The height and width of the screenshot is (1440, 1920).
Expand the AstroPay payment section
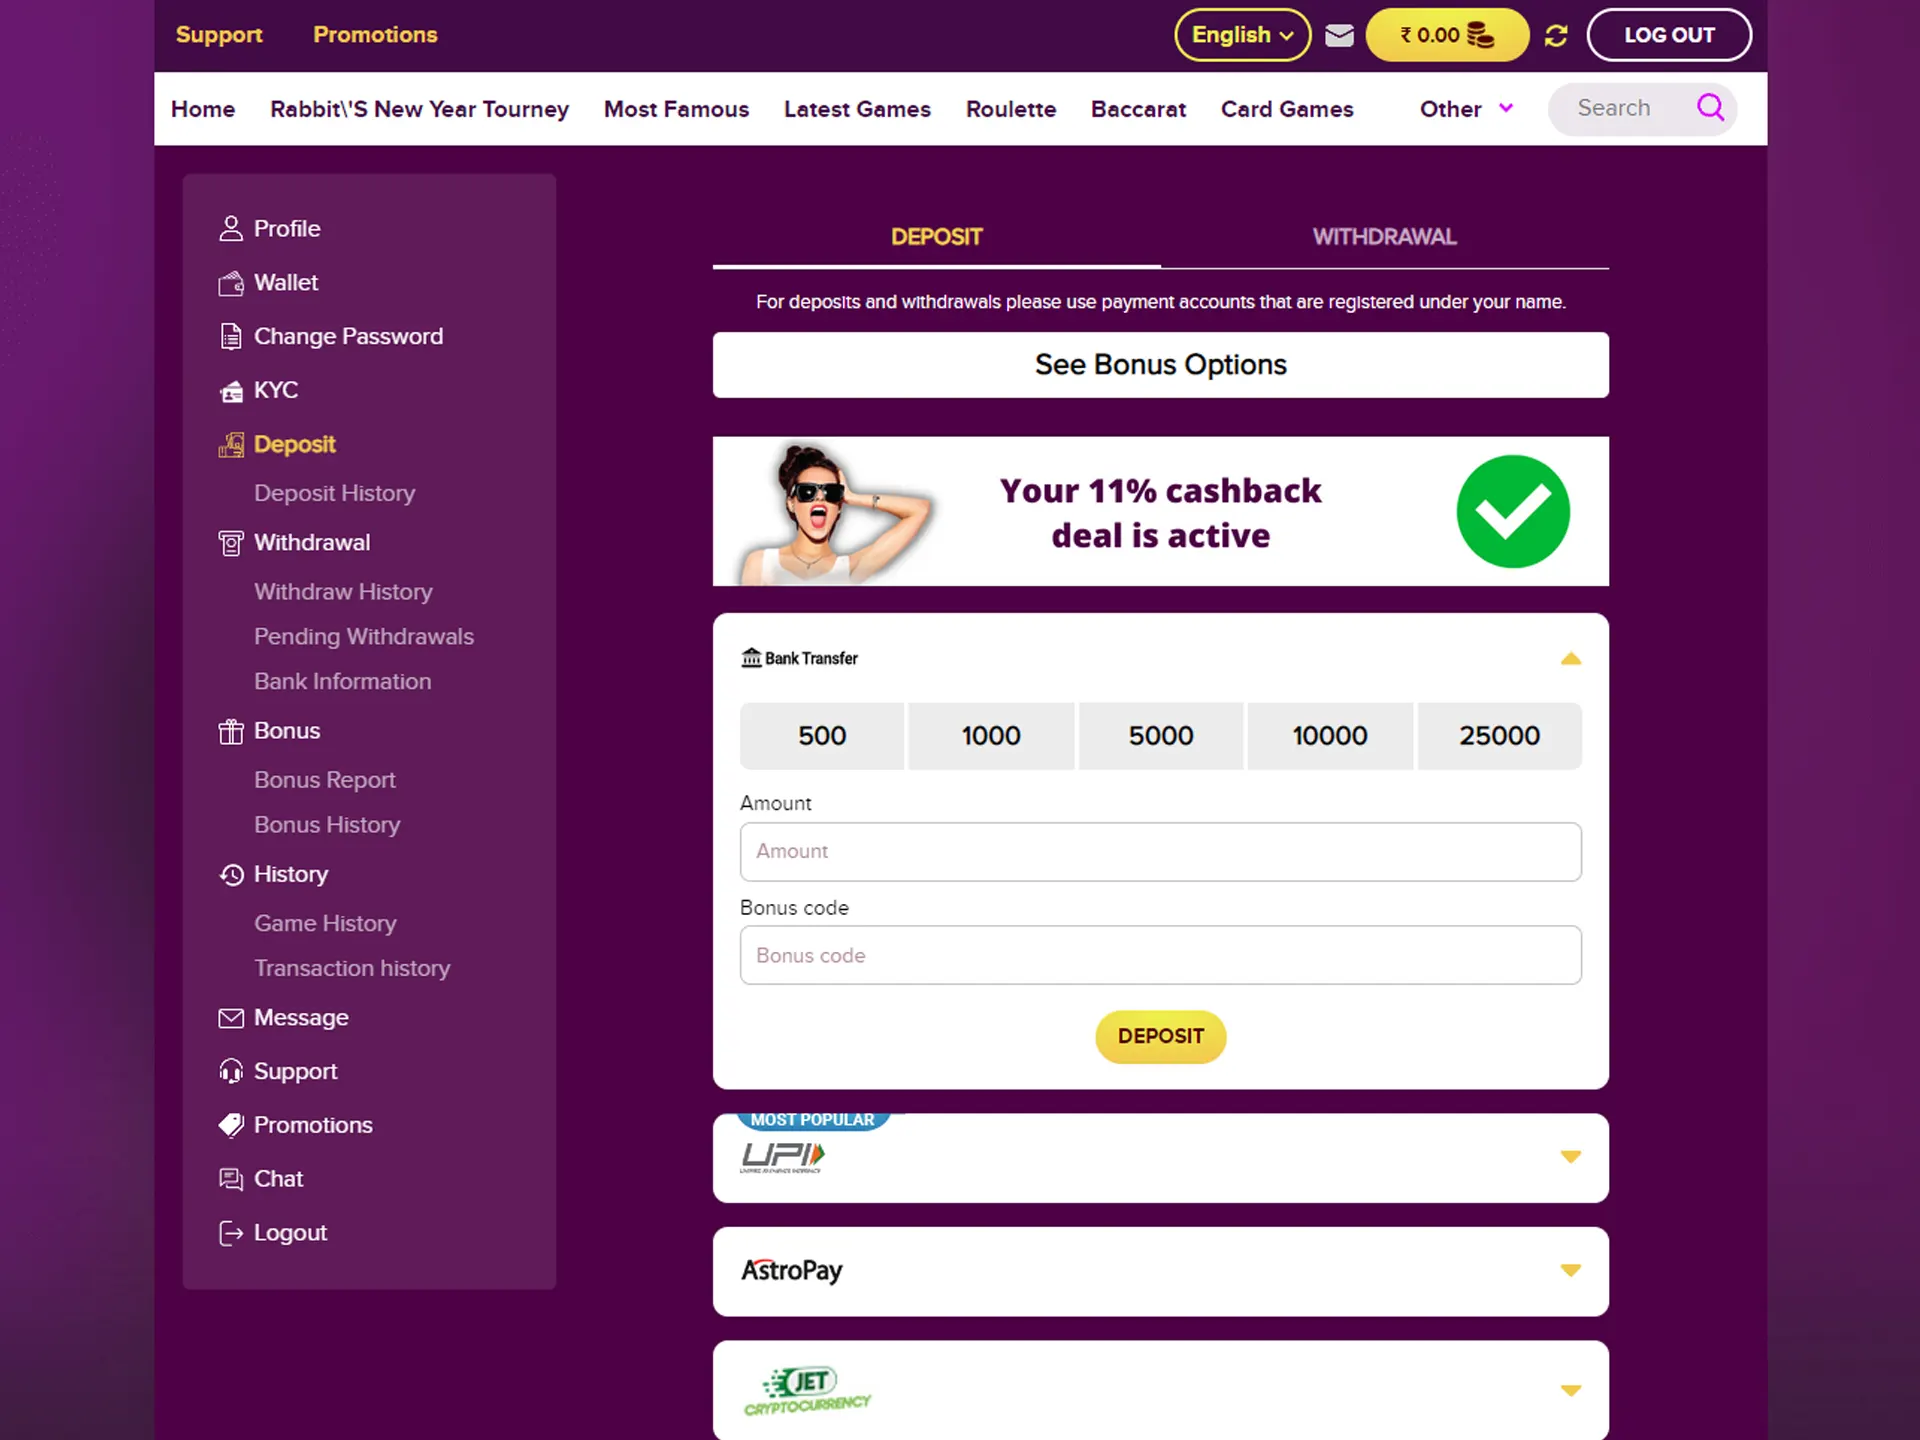coord(1571,1269)
